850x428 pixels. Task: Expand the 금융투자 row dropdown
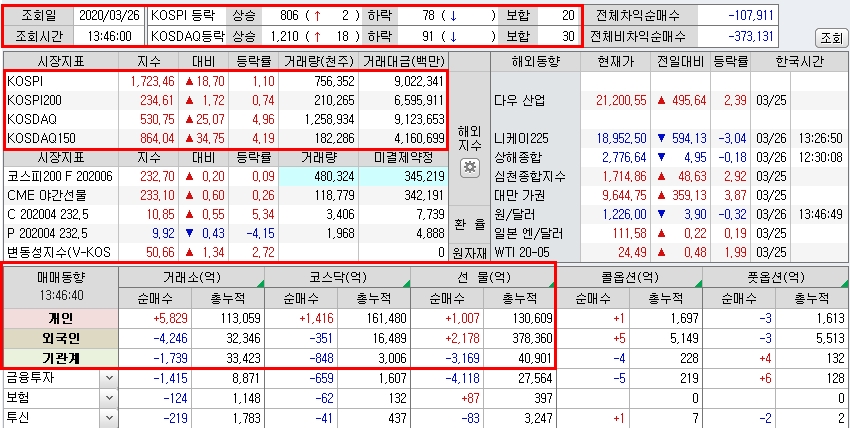point(110,378)
